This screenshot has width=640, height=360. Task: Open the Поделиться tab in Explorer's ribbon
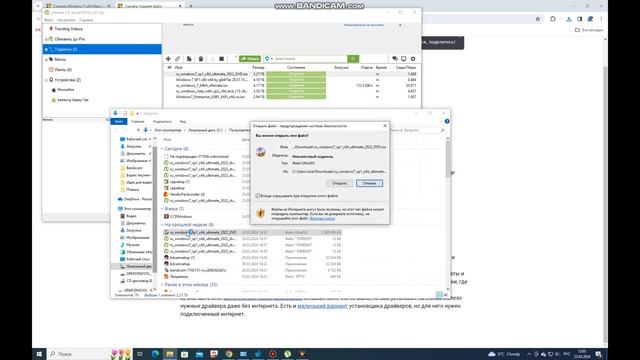[x=162, y=122]
